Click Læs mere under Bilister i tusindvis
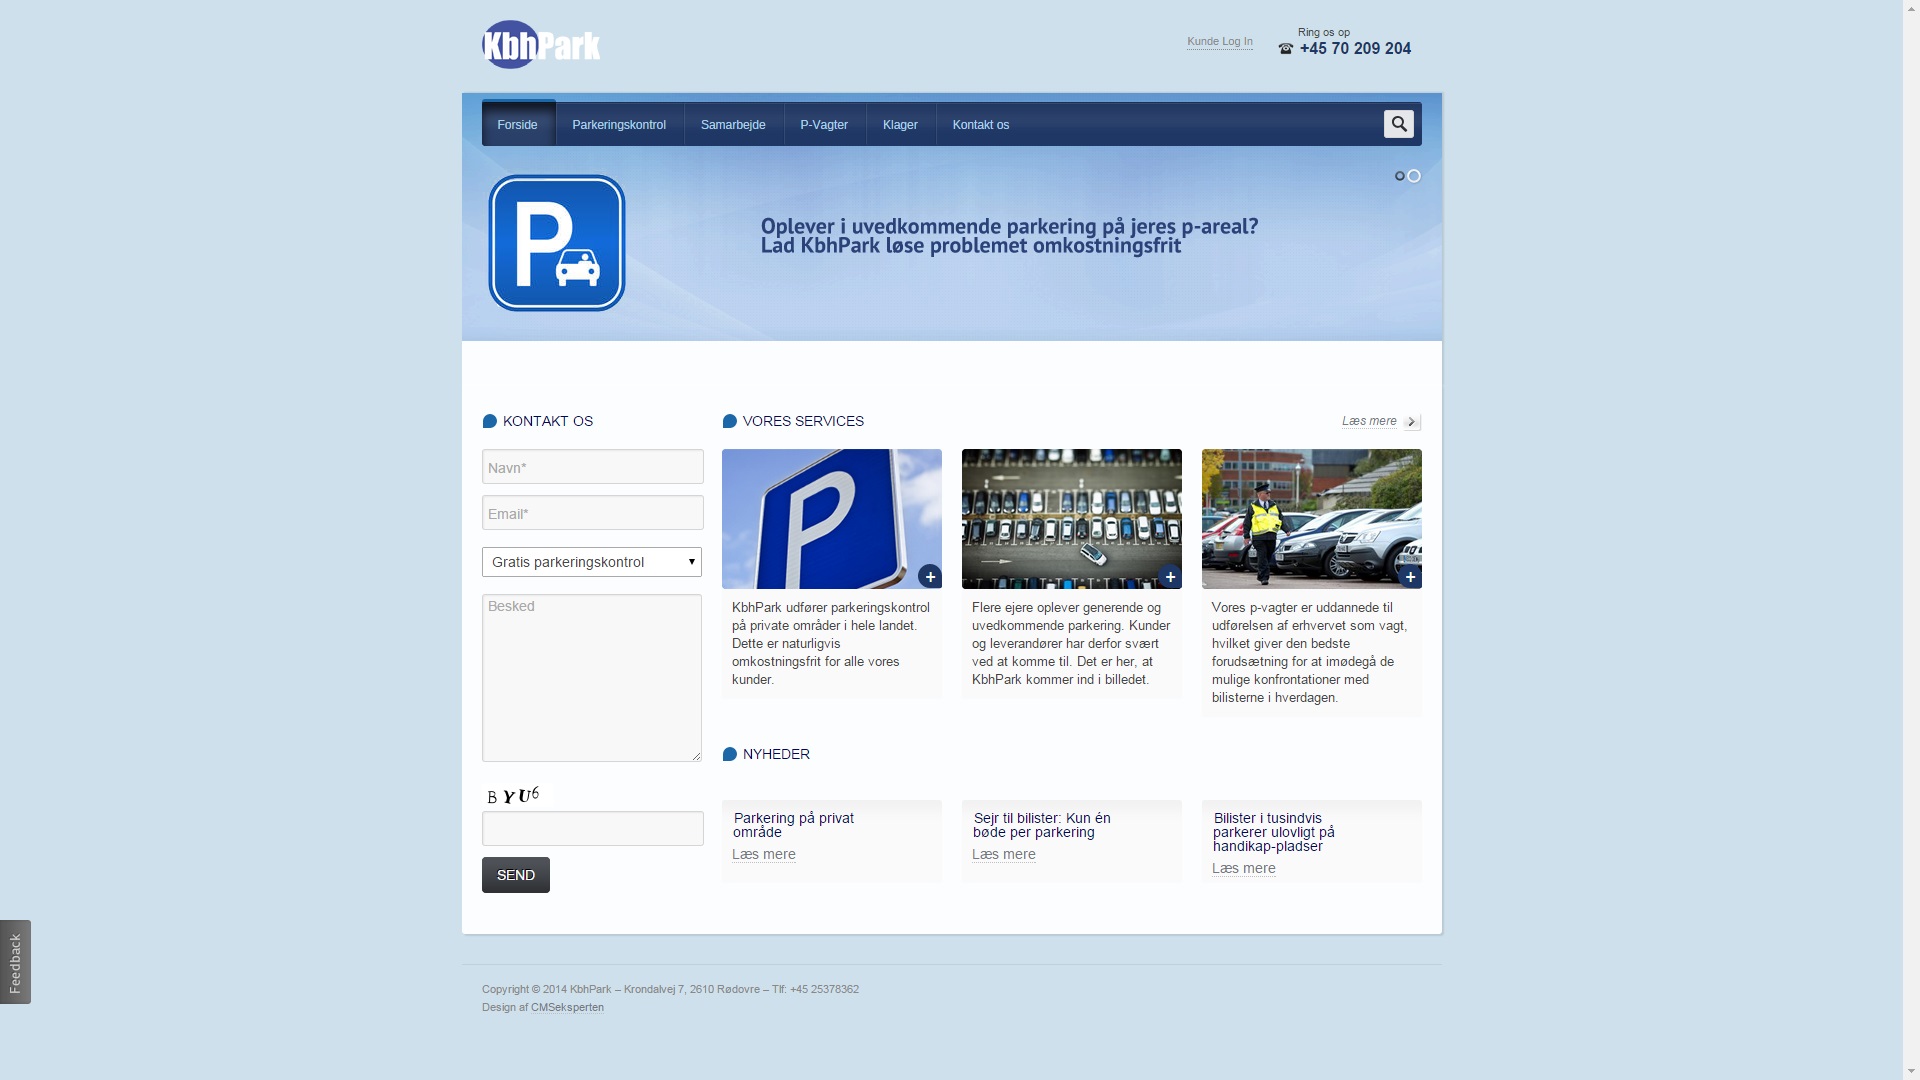The image size is (1920, 1080). coord(1244,869)
